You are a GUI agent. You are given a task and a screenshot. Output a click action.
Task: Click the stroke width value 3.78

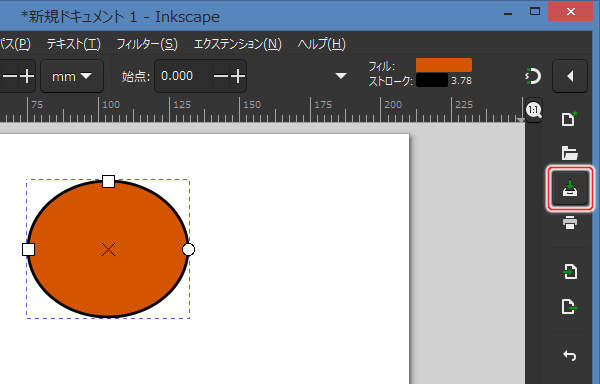[461, 81]
